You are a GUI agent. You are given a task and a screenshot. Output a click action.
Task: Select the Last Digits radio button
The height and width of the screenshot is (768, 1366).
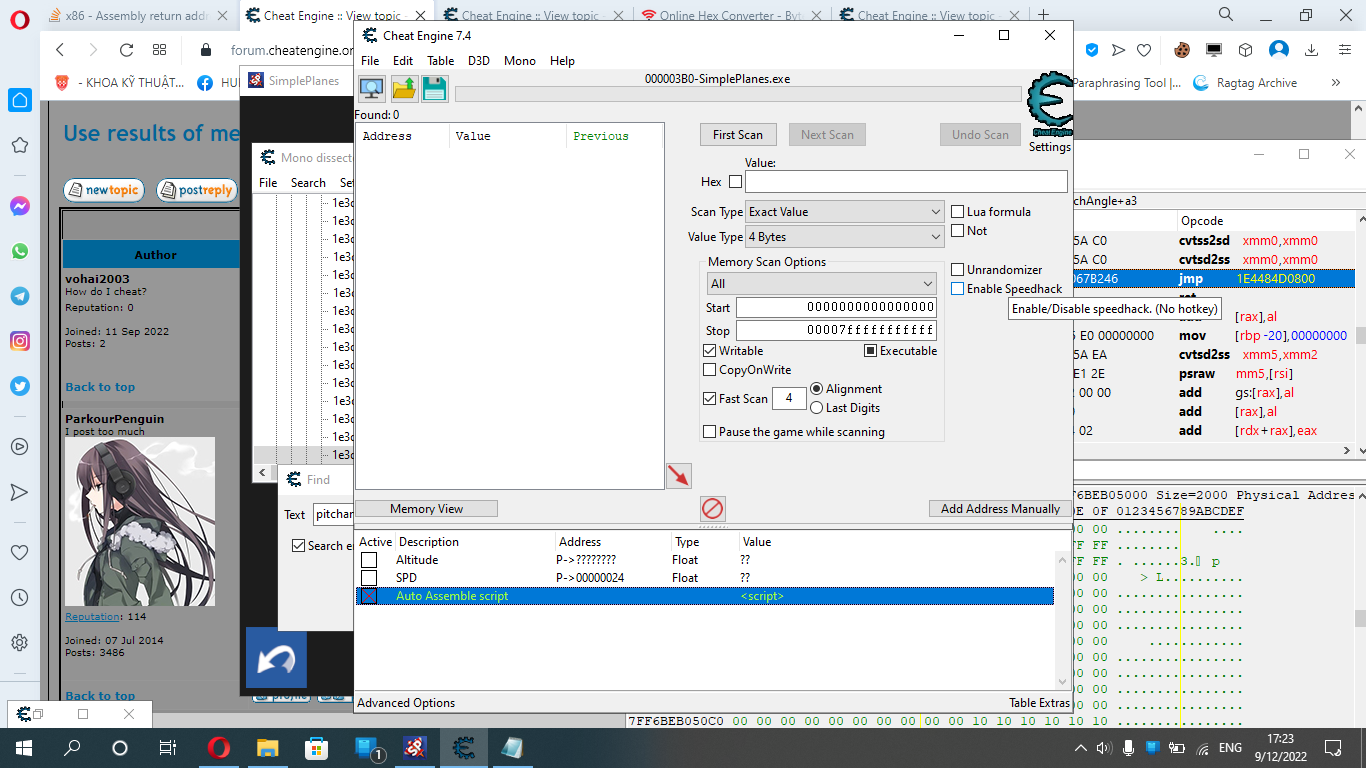click(817, 408)
